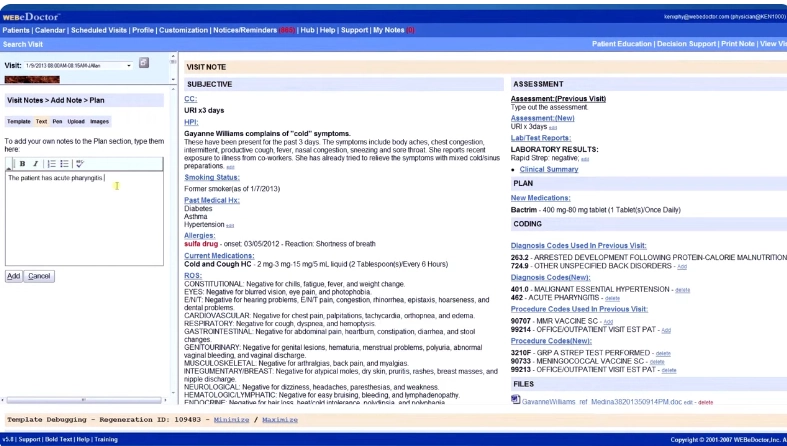Open Support in top navigation

[354, 30]
